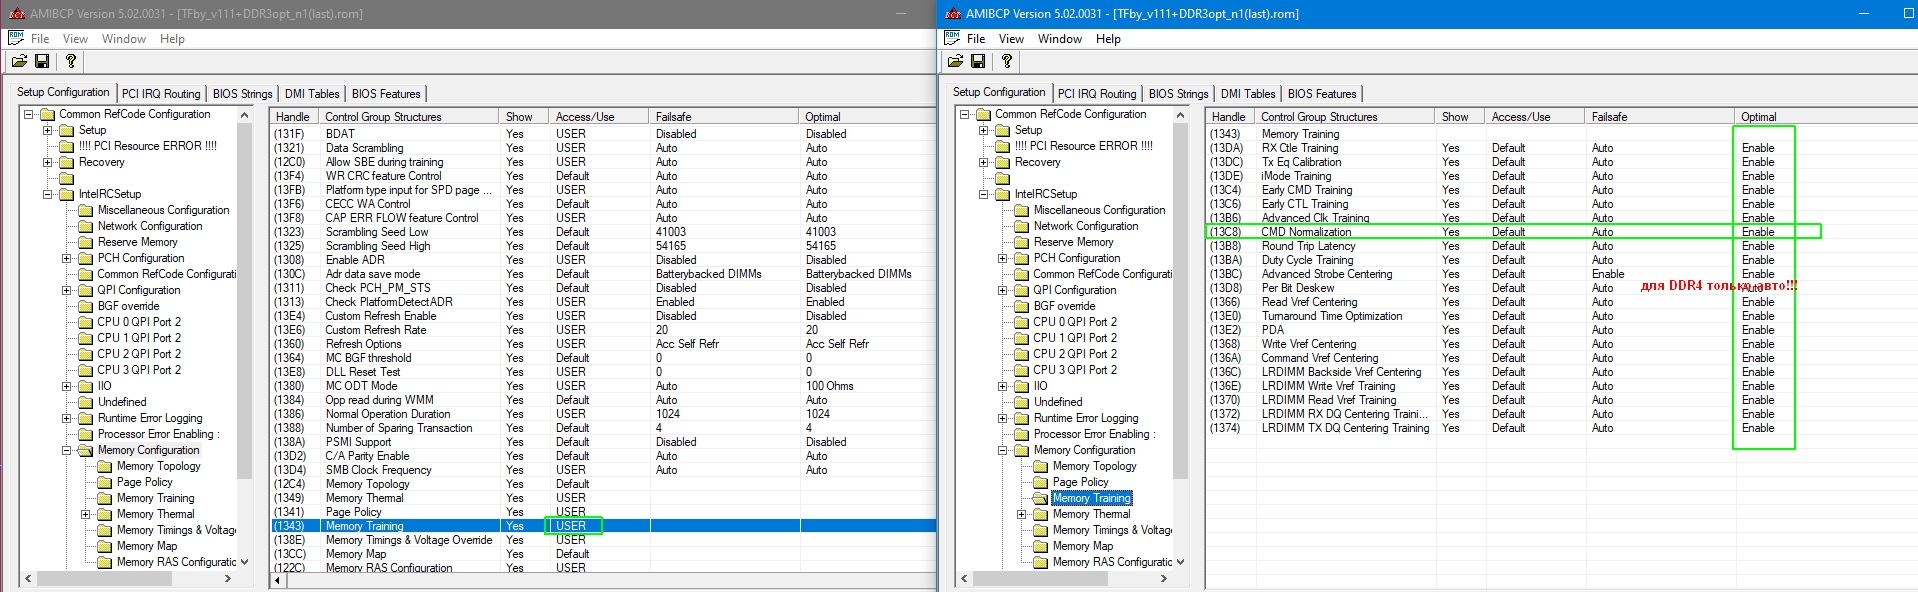This screenshot has height=592, width=1918.
Task: Click folder icon of Page Policy in right tree
Action: pos(1041,482)
